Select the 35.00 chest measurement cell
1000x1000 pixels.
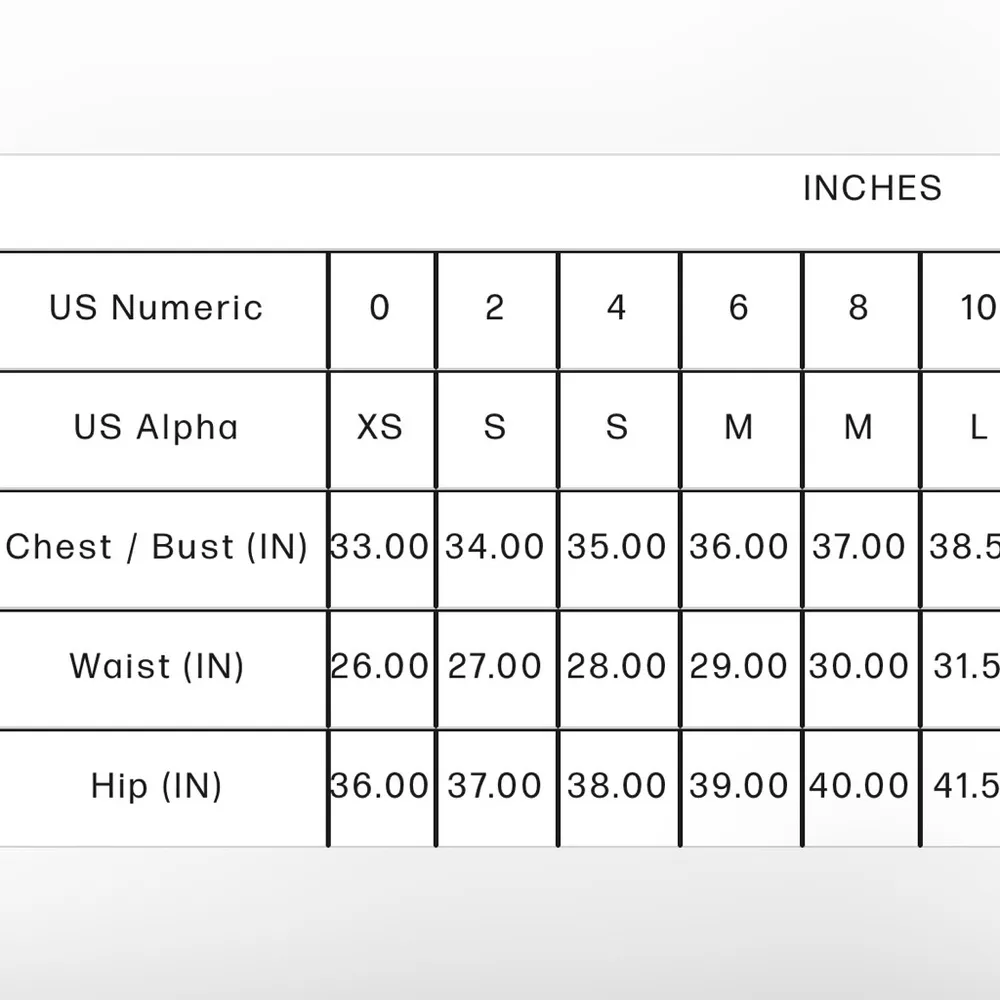(x=617, y=547)
